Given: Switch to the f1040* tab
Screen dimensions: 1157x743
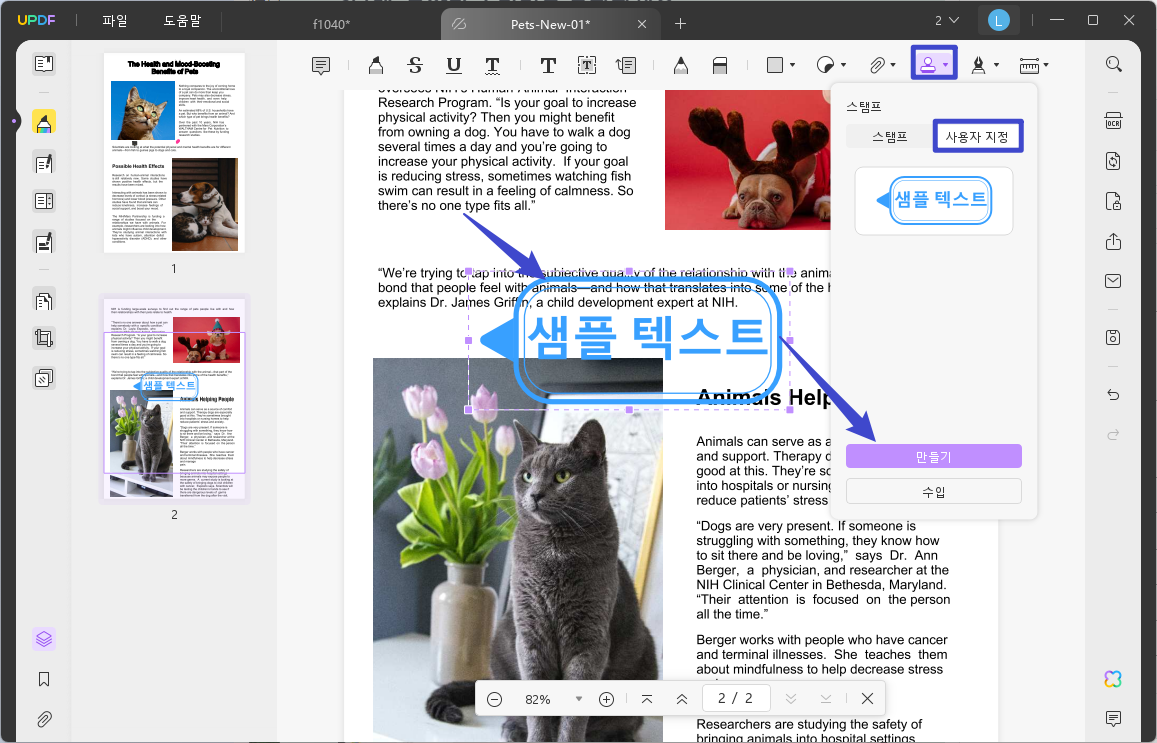Looking at the screenshot, I should point(331,24).
